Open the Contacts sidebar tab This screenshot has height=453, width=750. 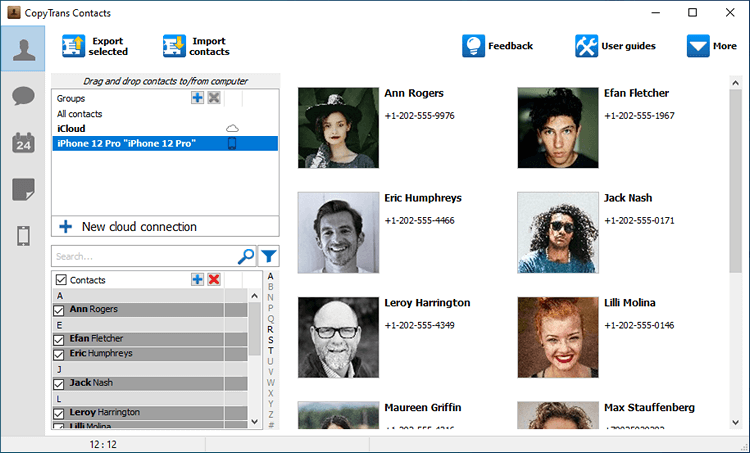(x=23, y=49)
